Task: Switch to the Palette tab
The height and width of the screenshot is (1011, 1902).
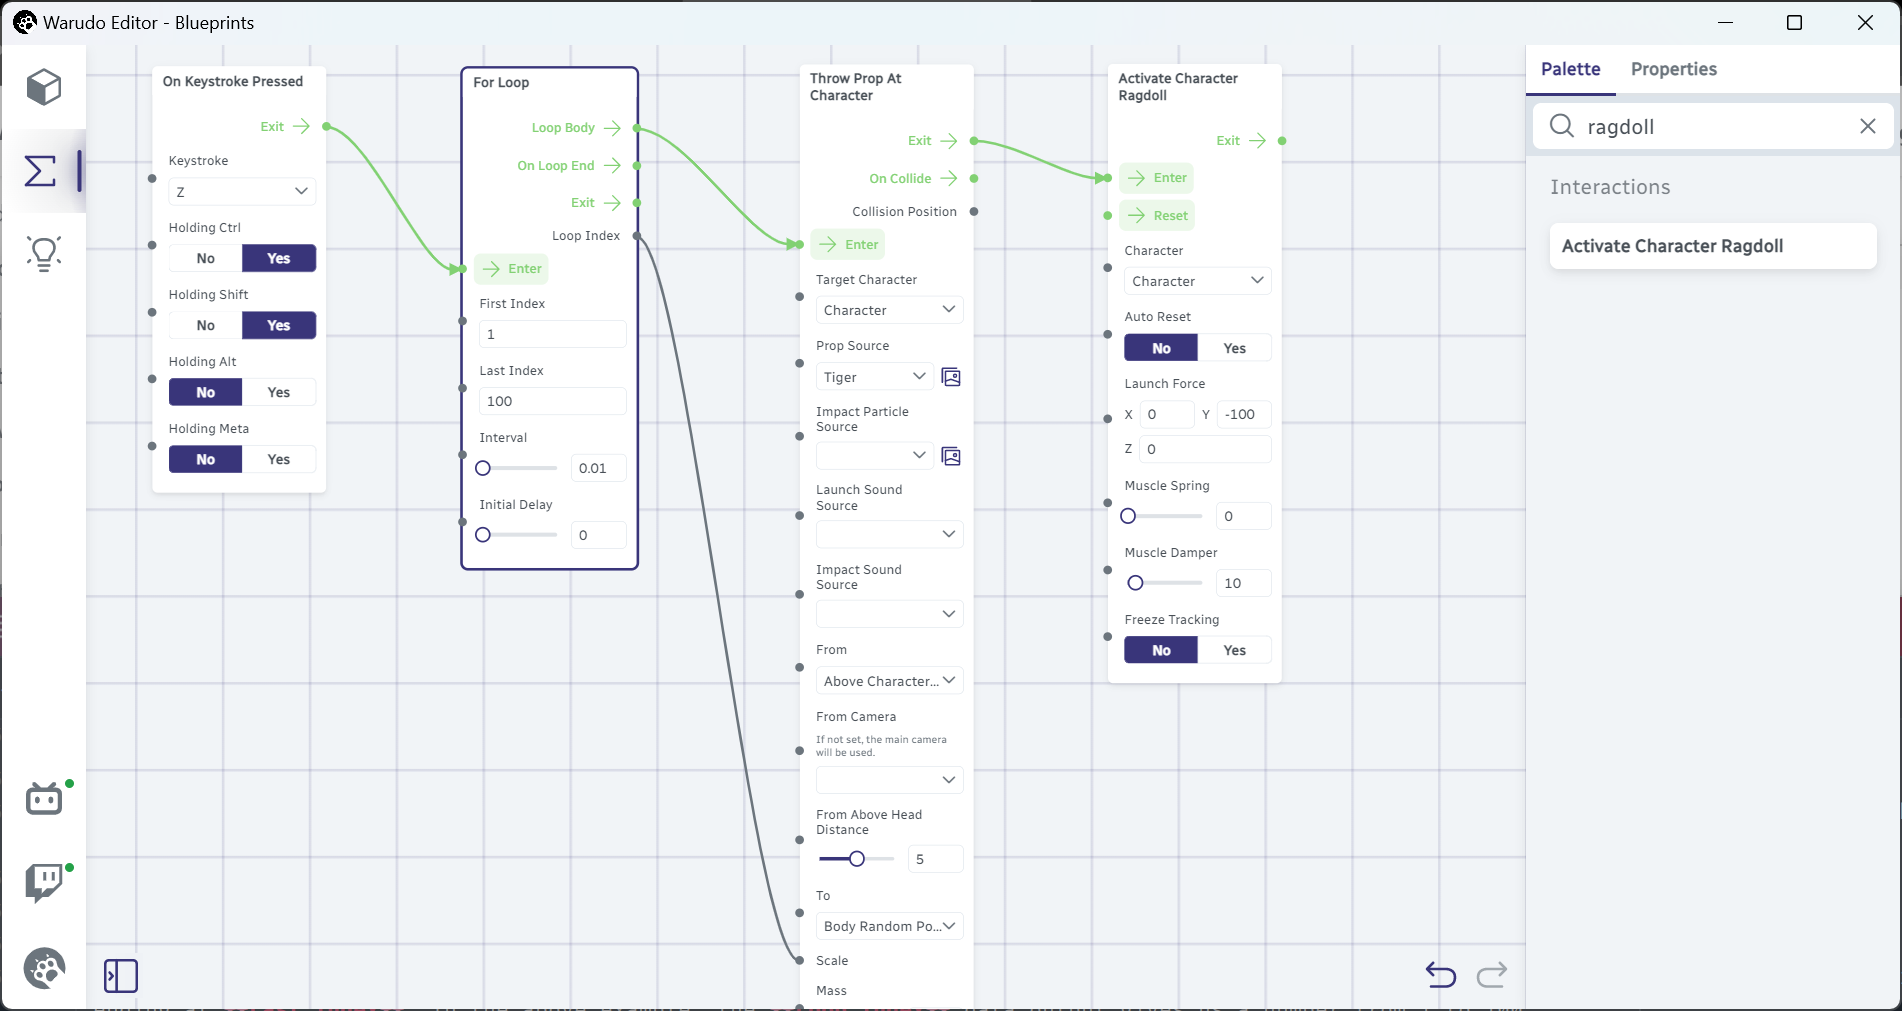Action: [x=1570, y=69]
